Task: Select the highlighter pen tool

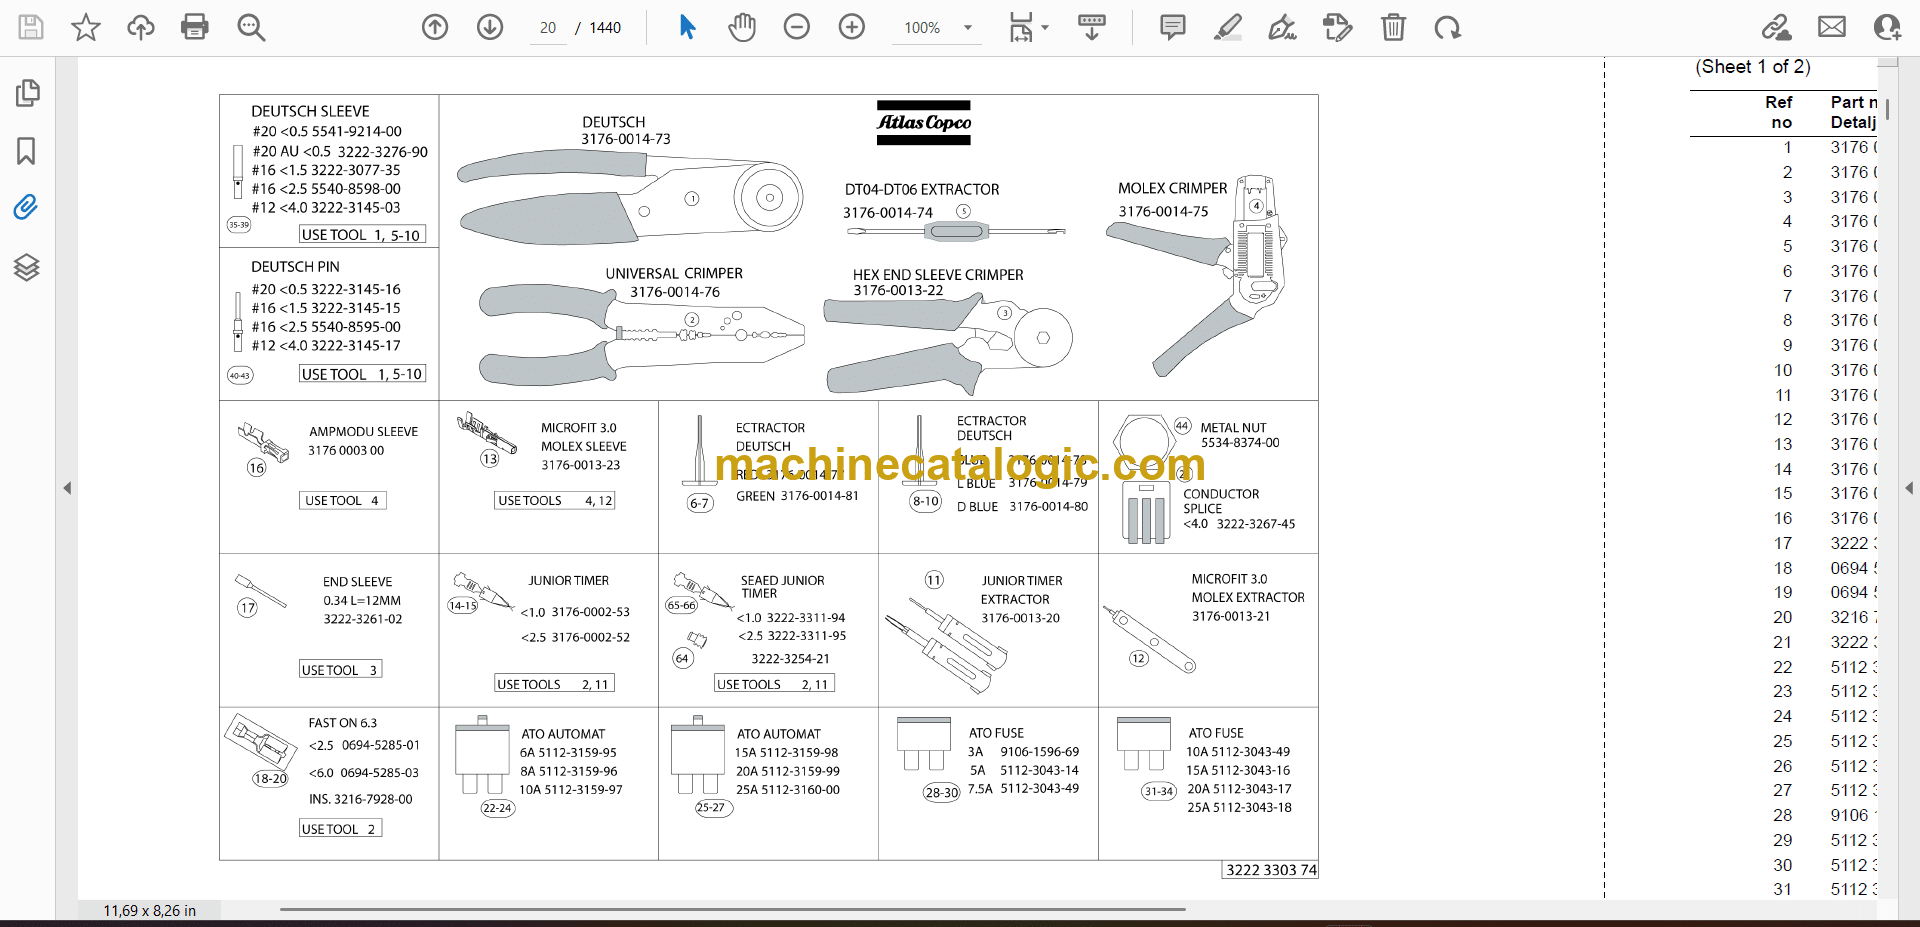Action: coord(1228,27)
